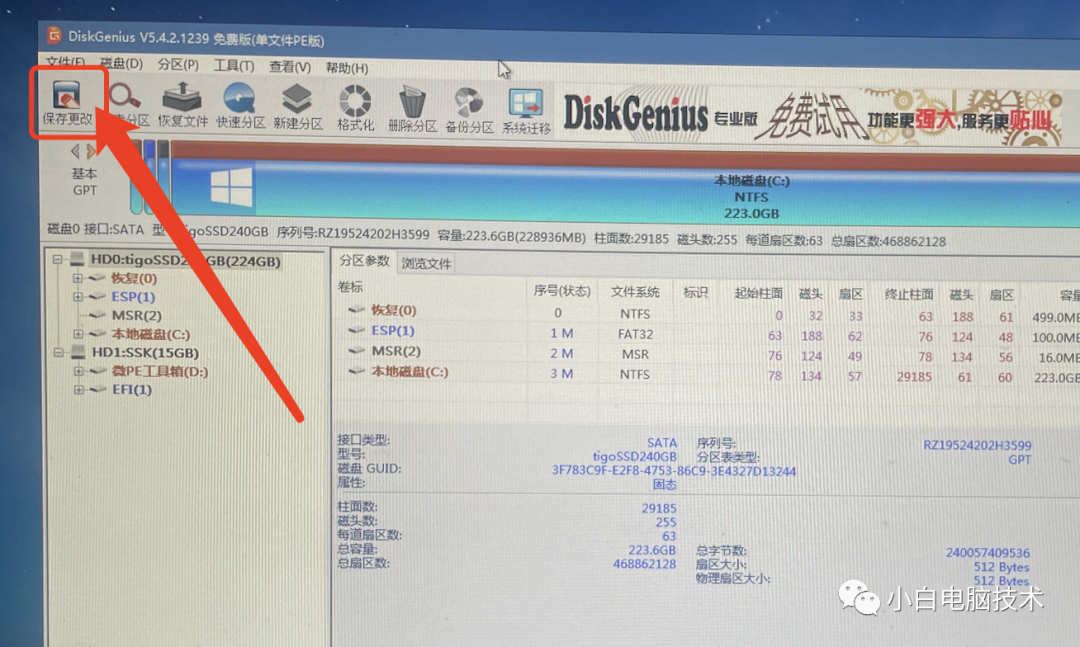
Task: Click the Recover Files (恢复文件) toolbar icon
Action: click(x=183, y=105)
